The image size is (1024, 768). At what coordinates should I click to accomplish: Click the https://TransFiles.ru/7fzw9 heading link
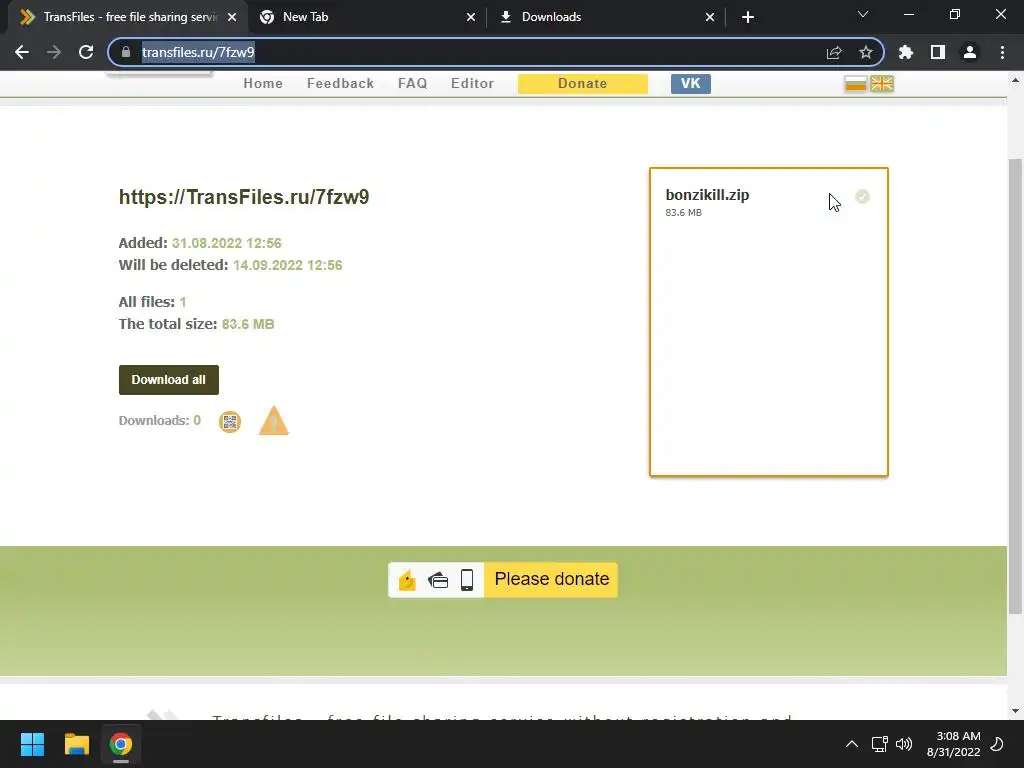coord(244,197)
